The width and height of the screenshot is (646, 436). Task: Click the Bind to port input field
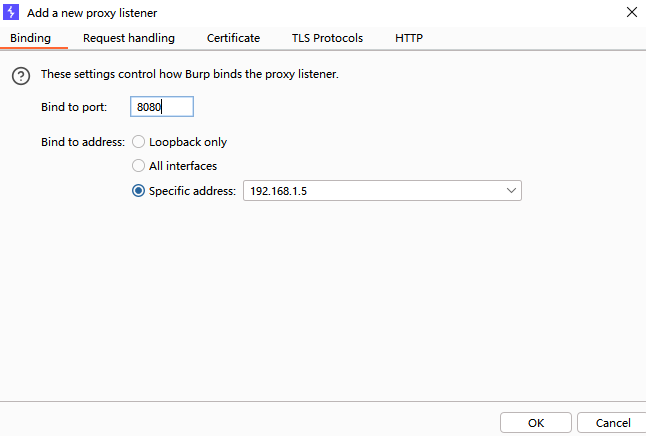pos(162,107)
